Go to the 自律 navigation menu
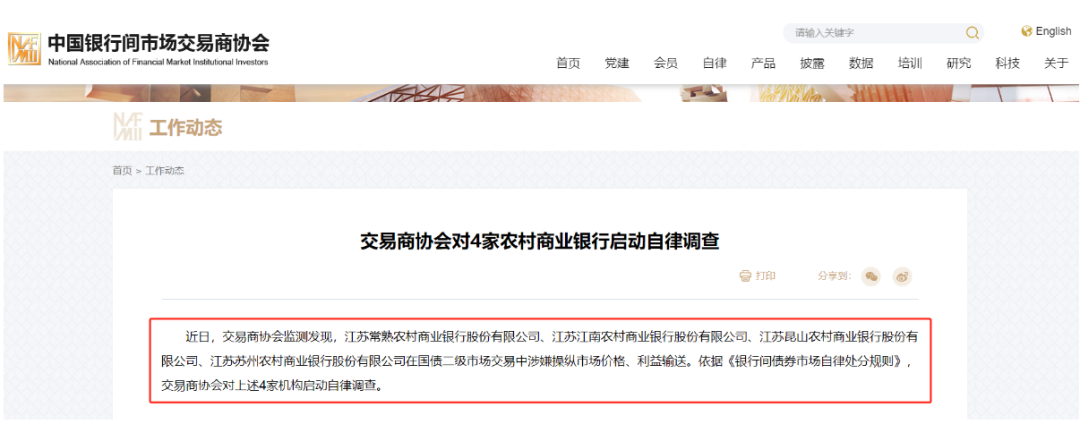 (x=715, y=63)
